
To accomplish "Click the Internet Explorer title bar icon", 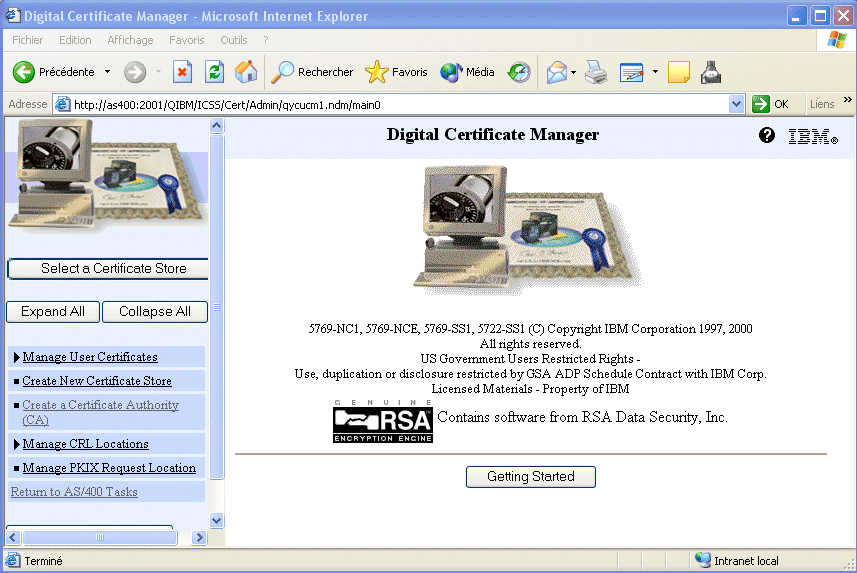I will (12, 15).
